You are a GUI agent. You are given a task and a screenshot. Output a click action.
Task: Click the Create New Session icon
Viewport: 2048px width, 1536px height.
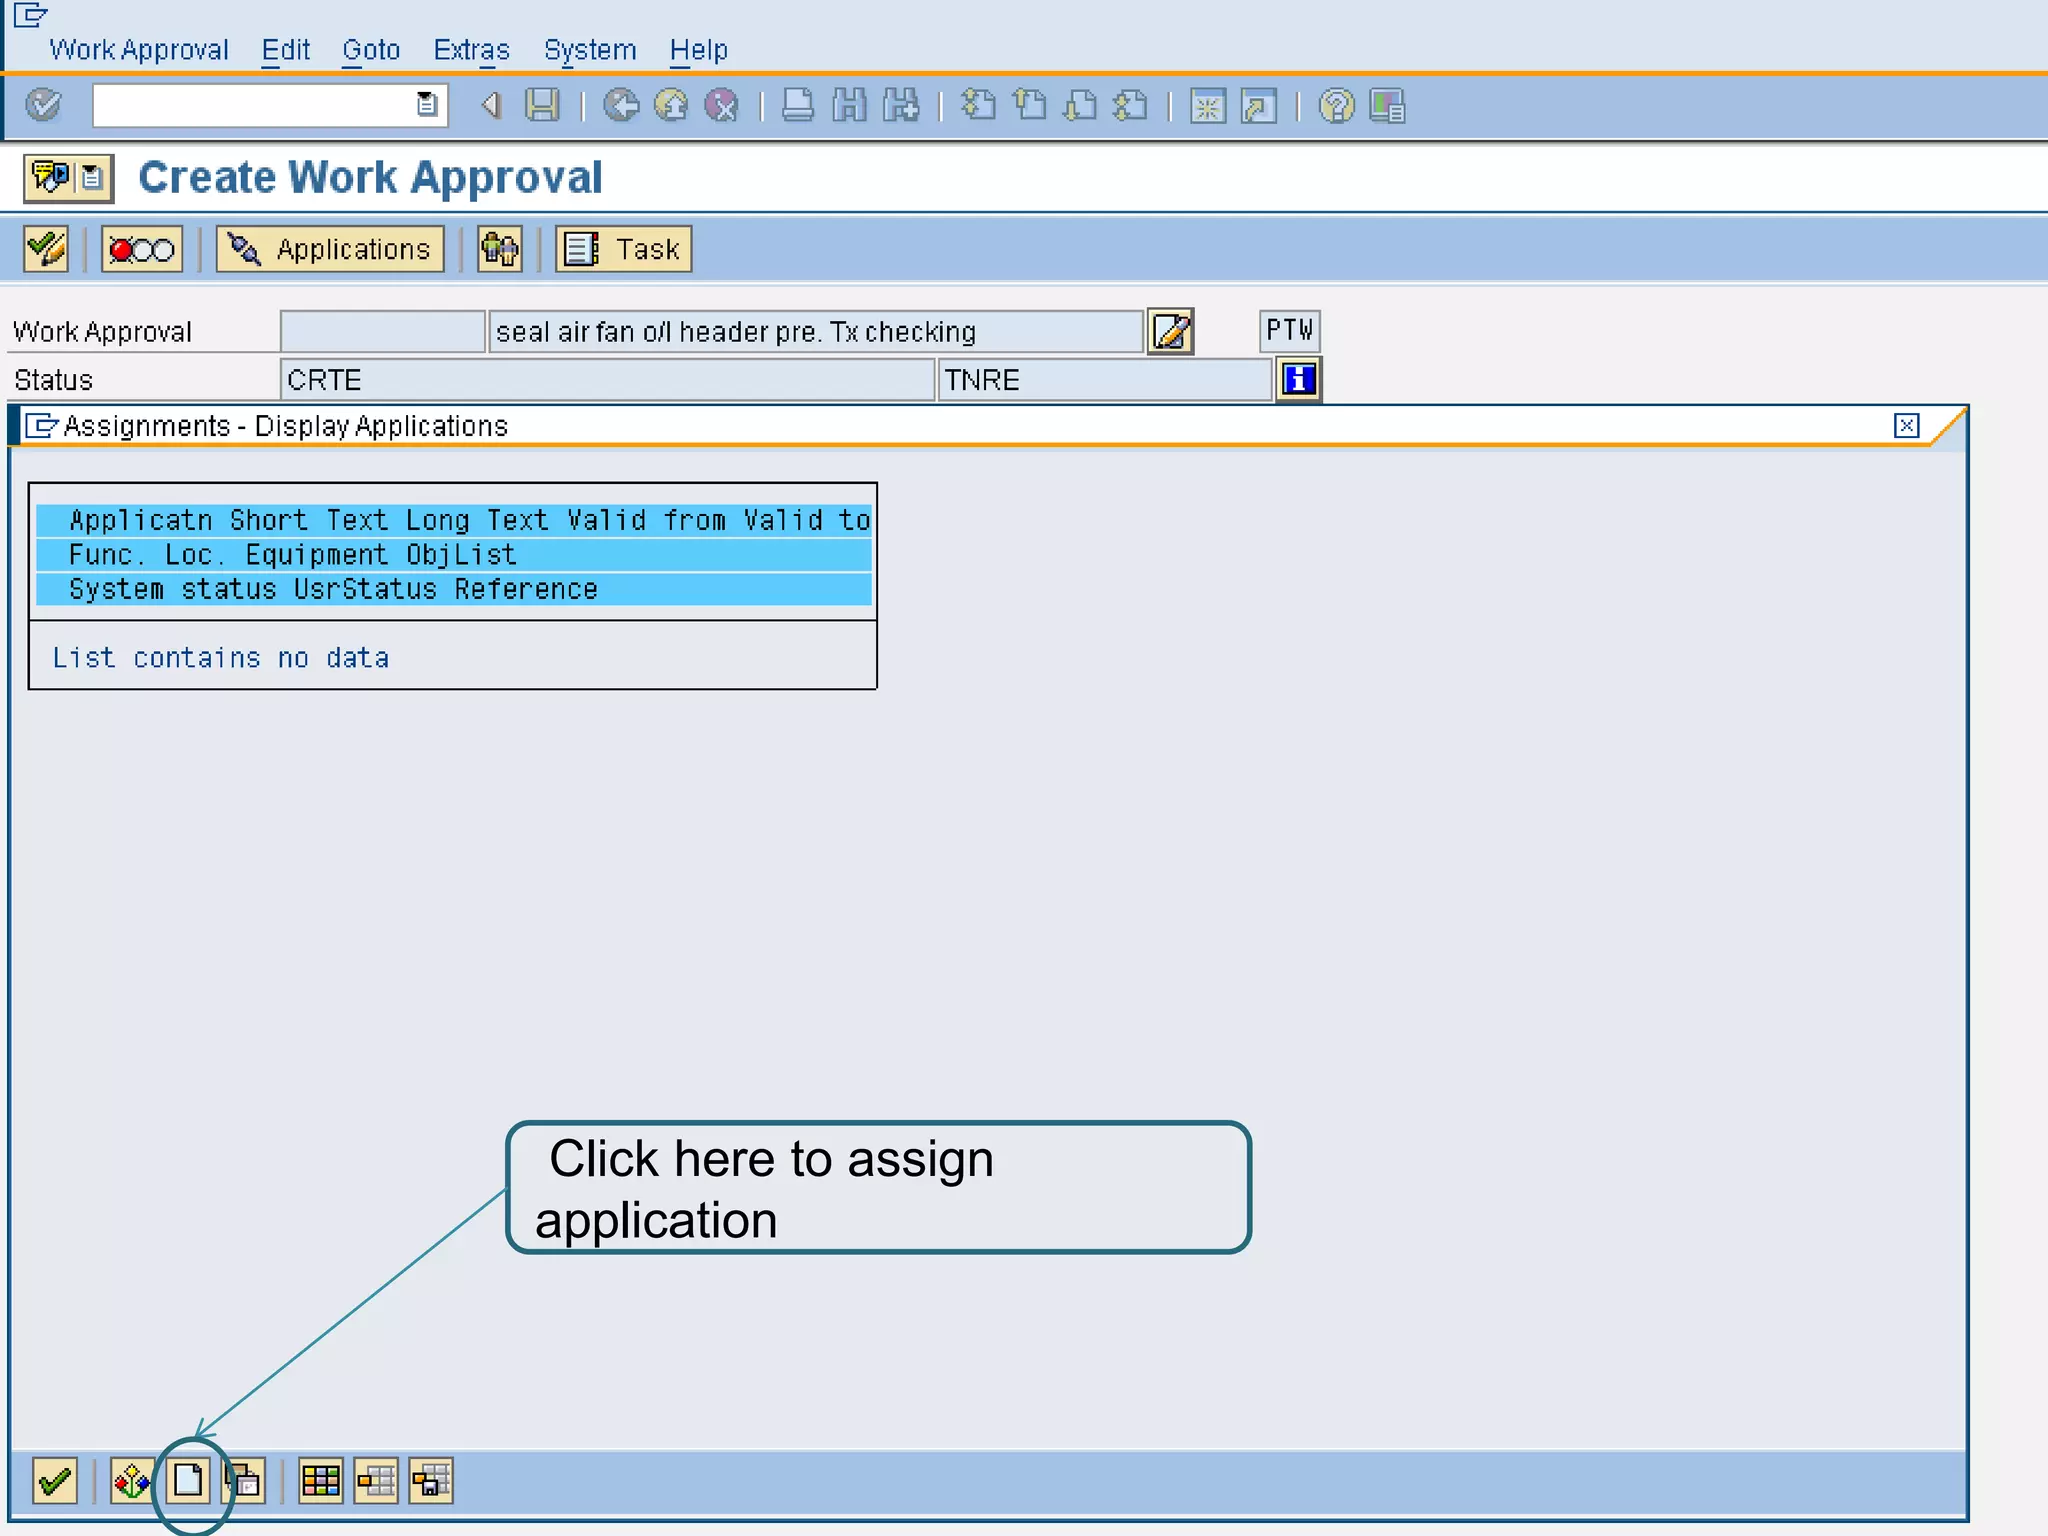[1207, 105]
